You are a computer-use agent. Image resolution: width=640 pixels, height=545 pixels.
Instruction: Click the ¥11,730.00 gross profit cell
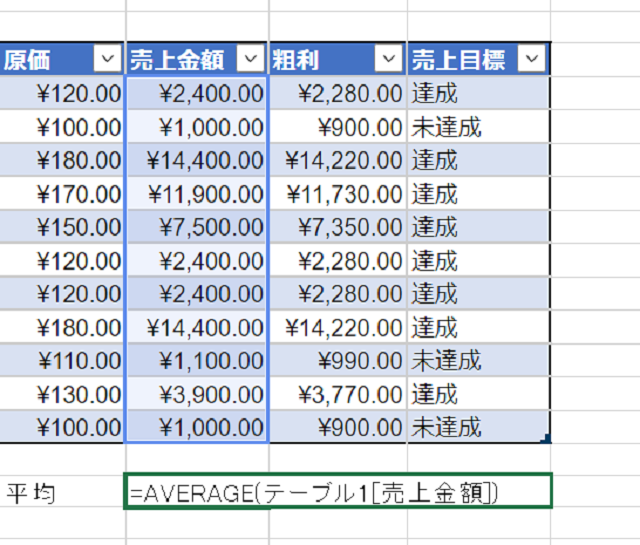click(338, 194)
